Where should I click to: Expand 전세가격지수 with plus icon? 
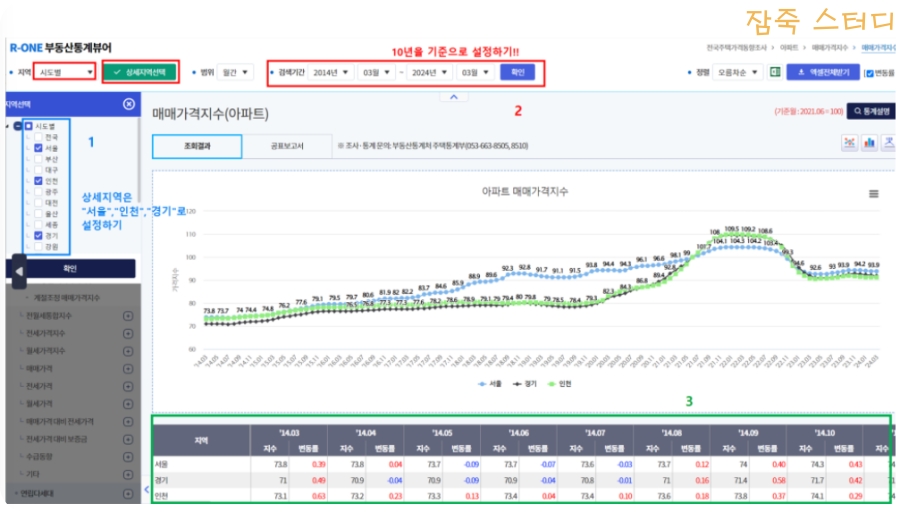(x=128, y=333)
